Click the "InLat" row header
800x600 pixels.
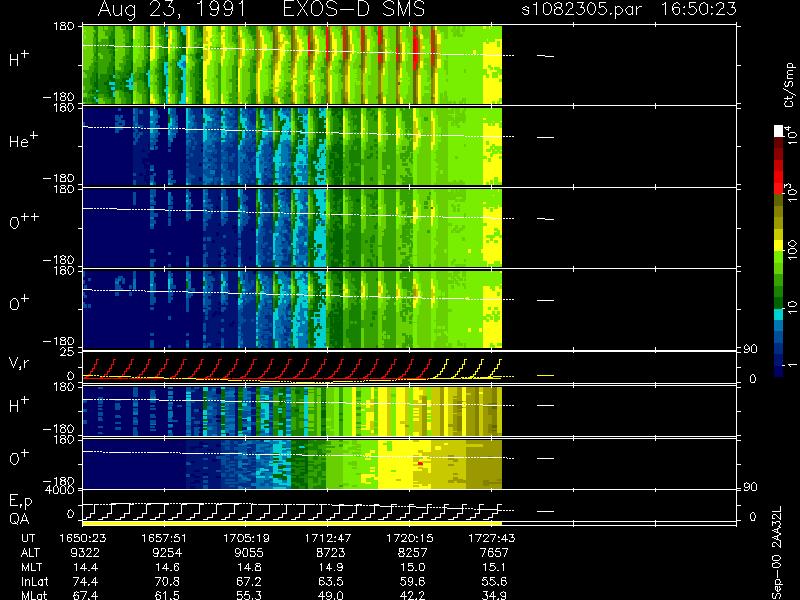(34, 581)
